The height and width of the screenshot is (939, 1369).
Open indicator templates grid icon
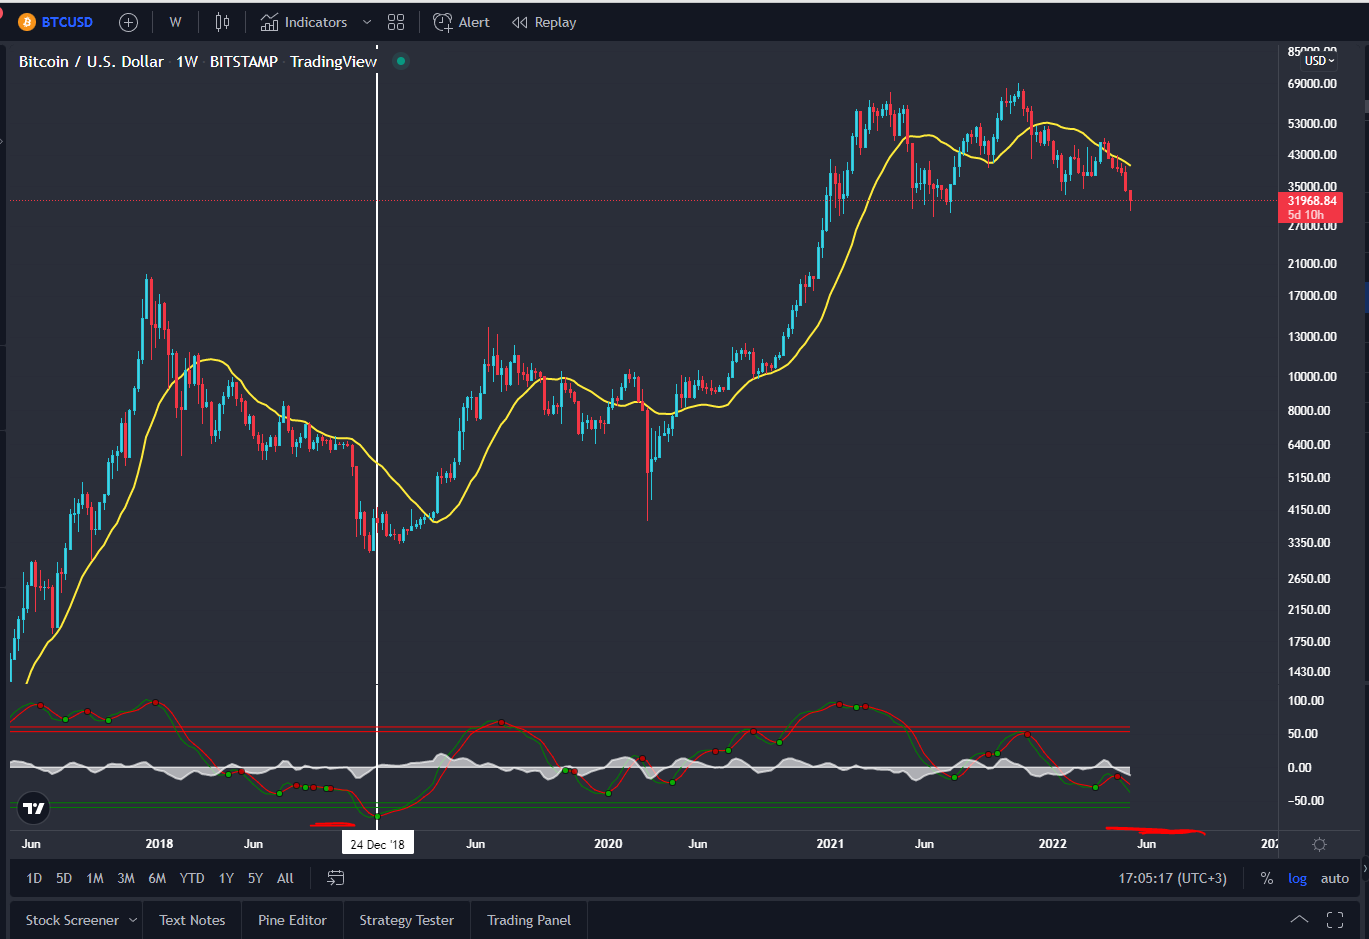pos(396,22)
